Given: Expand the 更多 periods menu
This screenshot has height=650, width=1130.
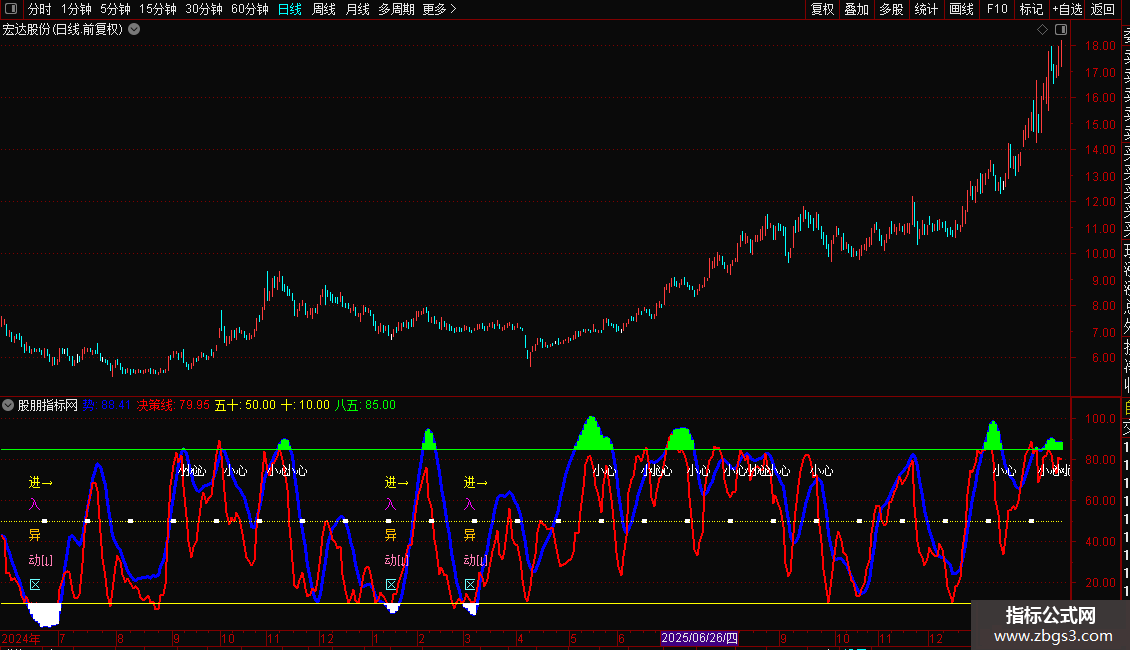Looking at the screenshot, I should [x=439, y=9].
